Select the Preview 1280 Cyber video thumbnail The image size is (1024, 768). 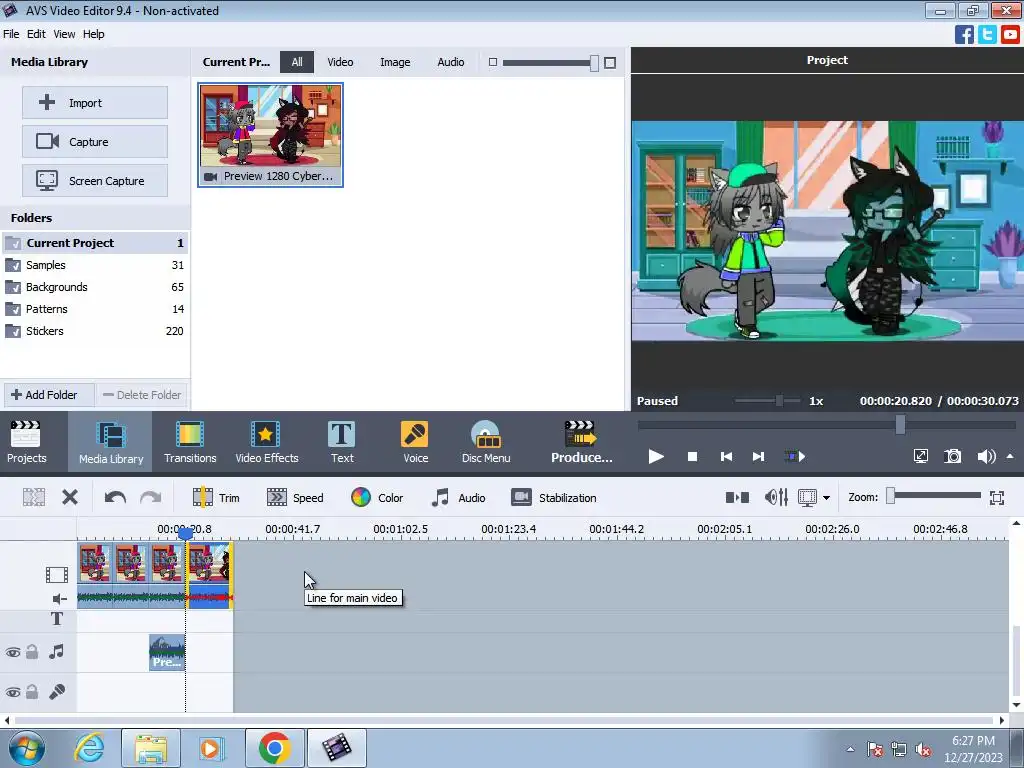coord(270,135)
